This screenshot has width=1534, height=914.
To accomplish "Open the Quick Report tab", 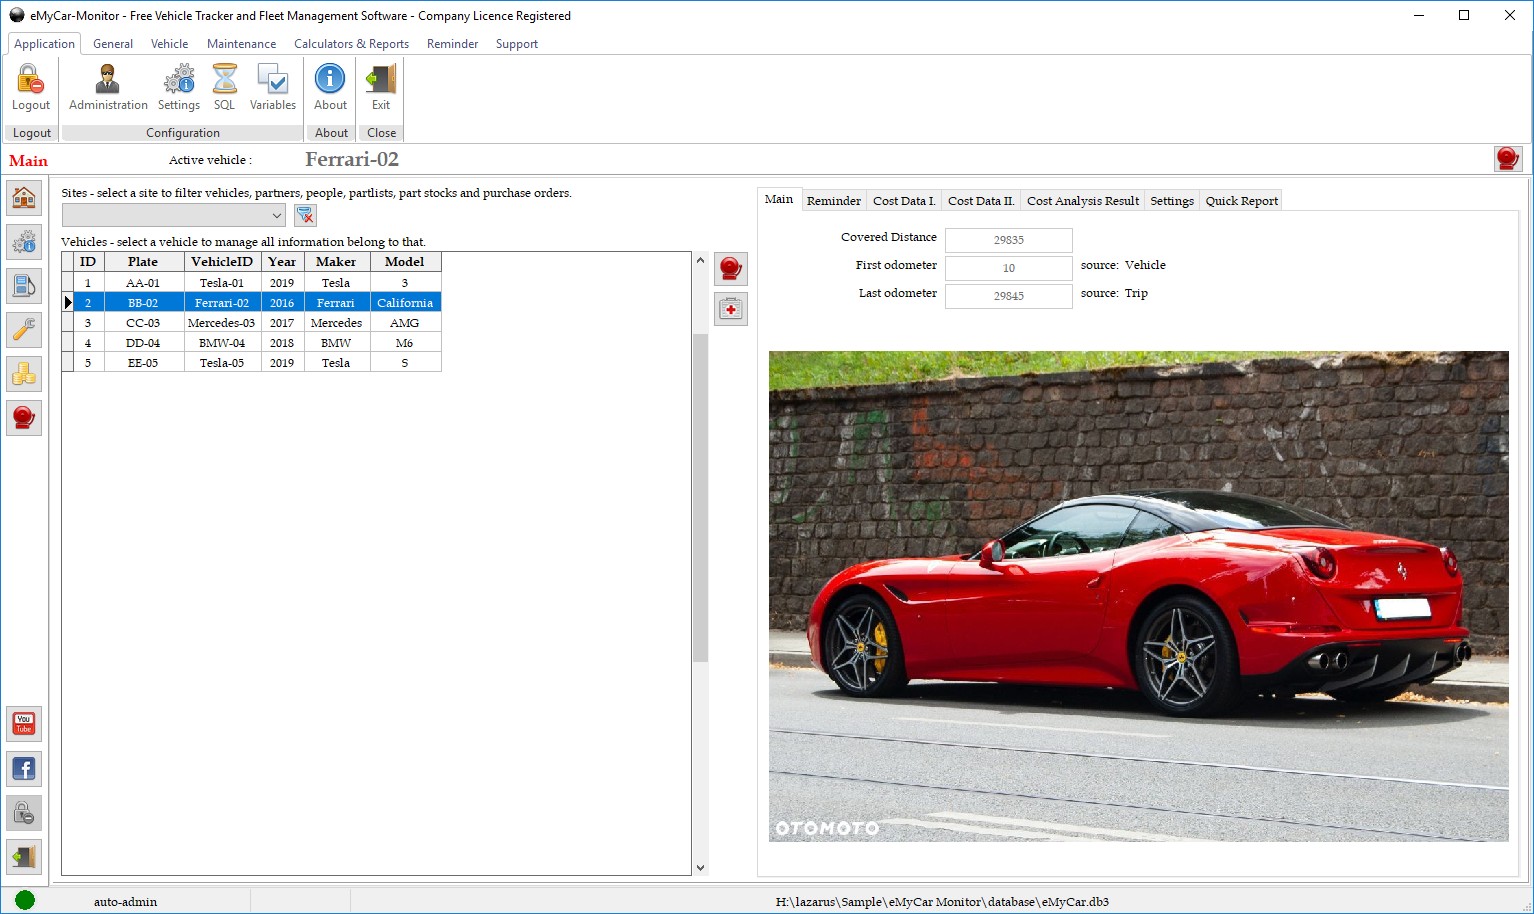I will coord(1240,200).
